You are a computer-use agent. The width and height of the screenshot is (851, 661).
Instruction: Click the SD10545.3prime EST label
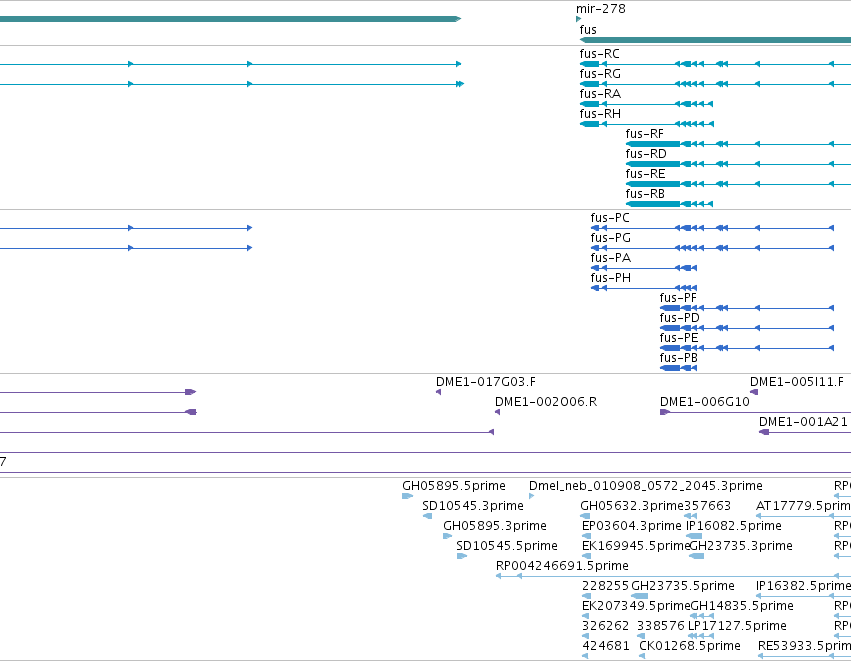click(473, 506)
